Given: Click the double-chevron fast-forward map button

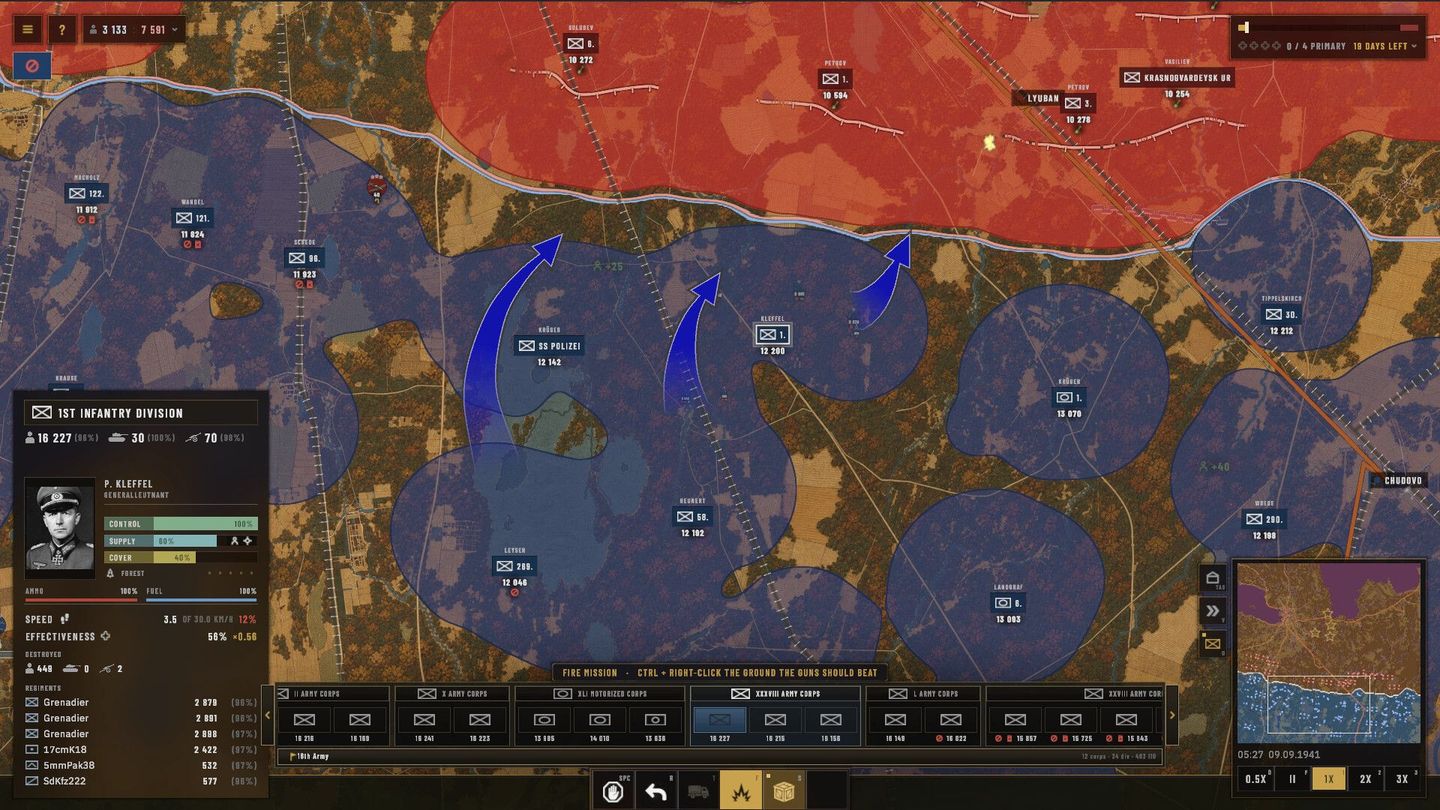Looking at the screenshot, I should pyautogui.click(x=1213, y=611).
